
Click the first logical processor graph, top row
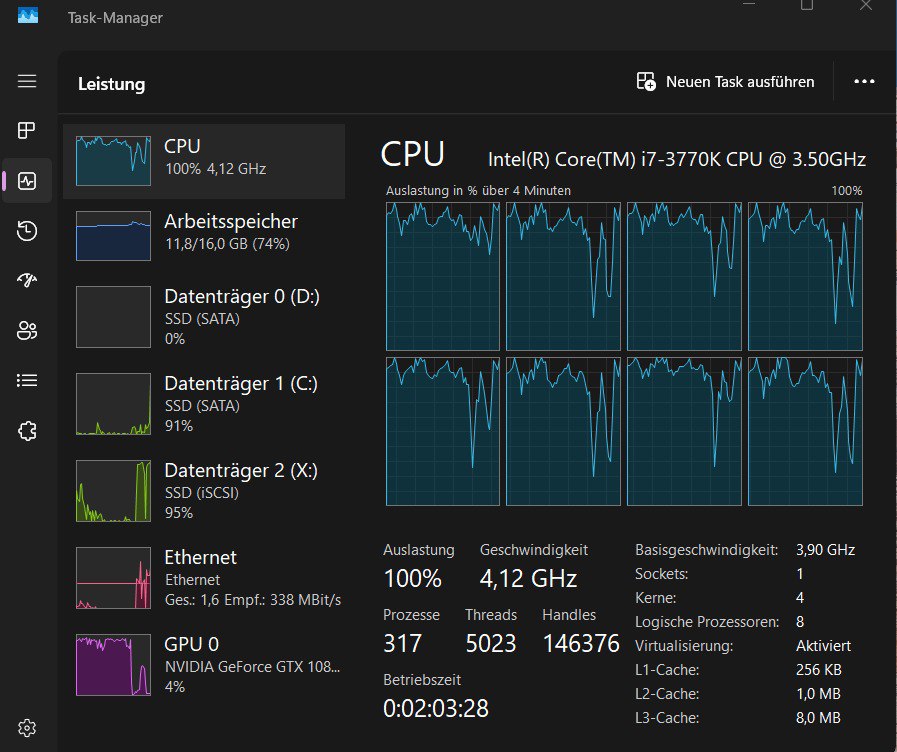[443, 276]
